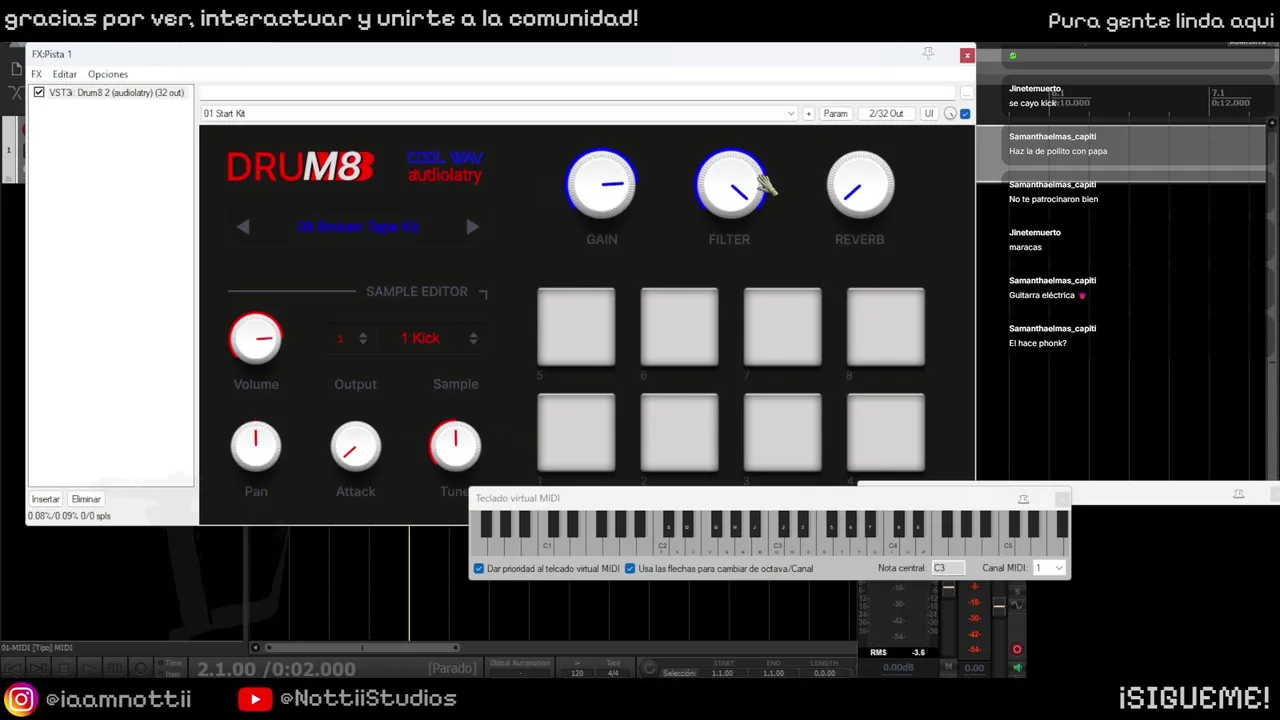Click the green speaker monitor icon in mixer
Screen dimensions: 1280x720
tap(1017, 667)
